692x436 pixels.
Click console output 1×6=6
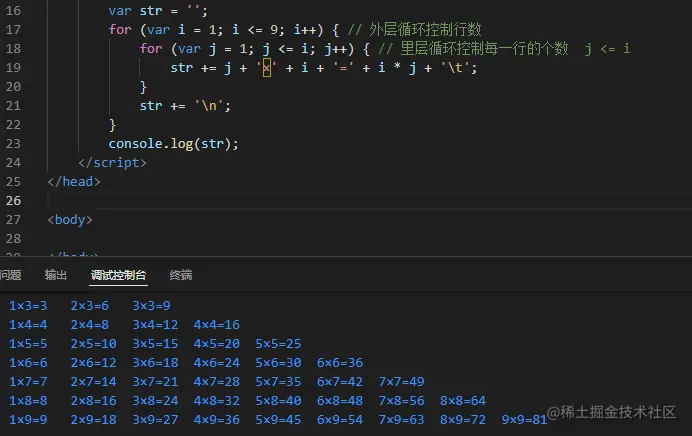tap(28, 363)
